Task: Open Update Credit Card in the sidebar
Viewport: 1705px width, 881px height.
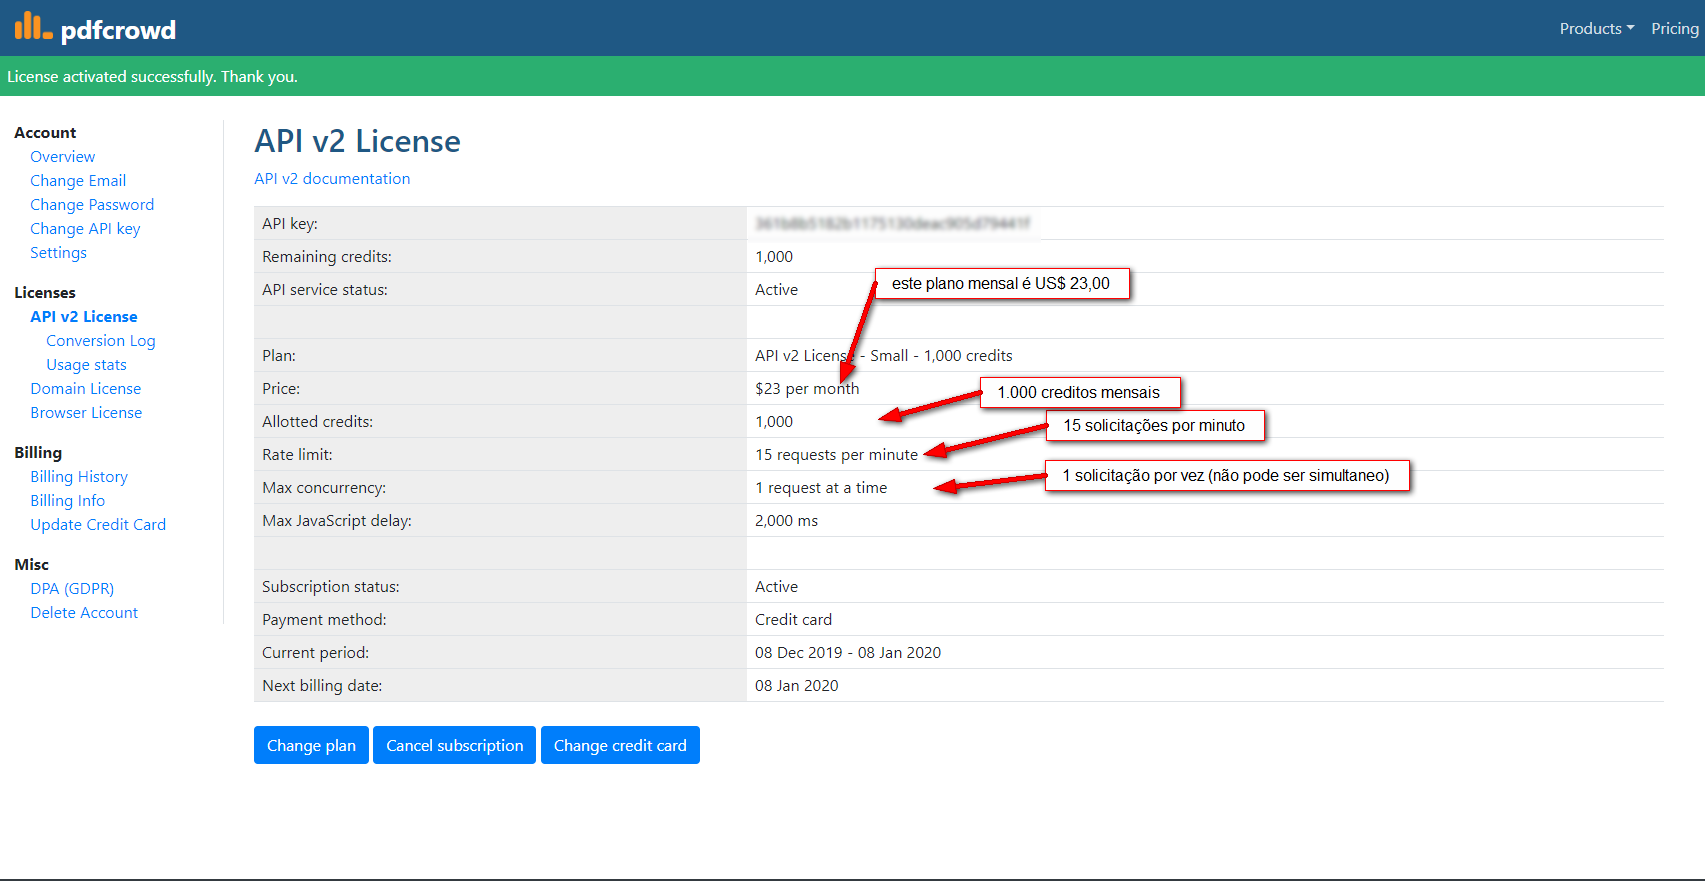Action: point(98,525)
